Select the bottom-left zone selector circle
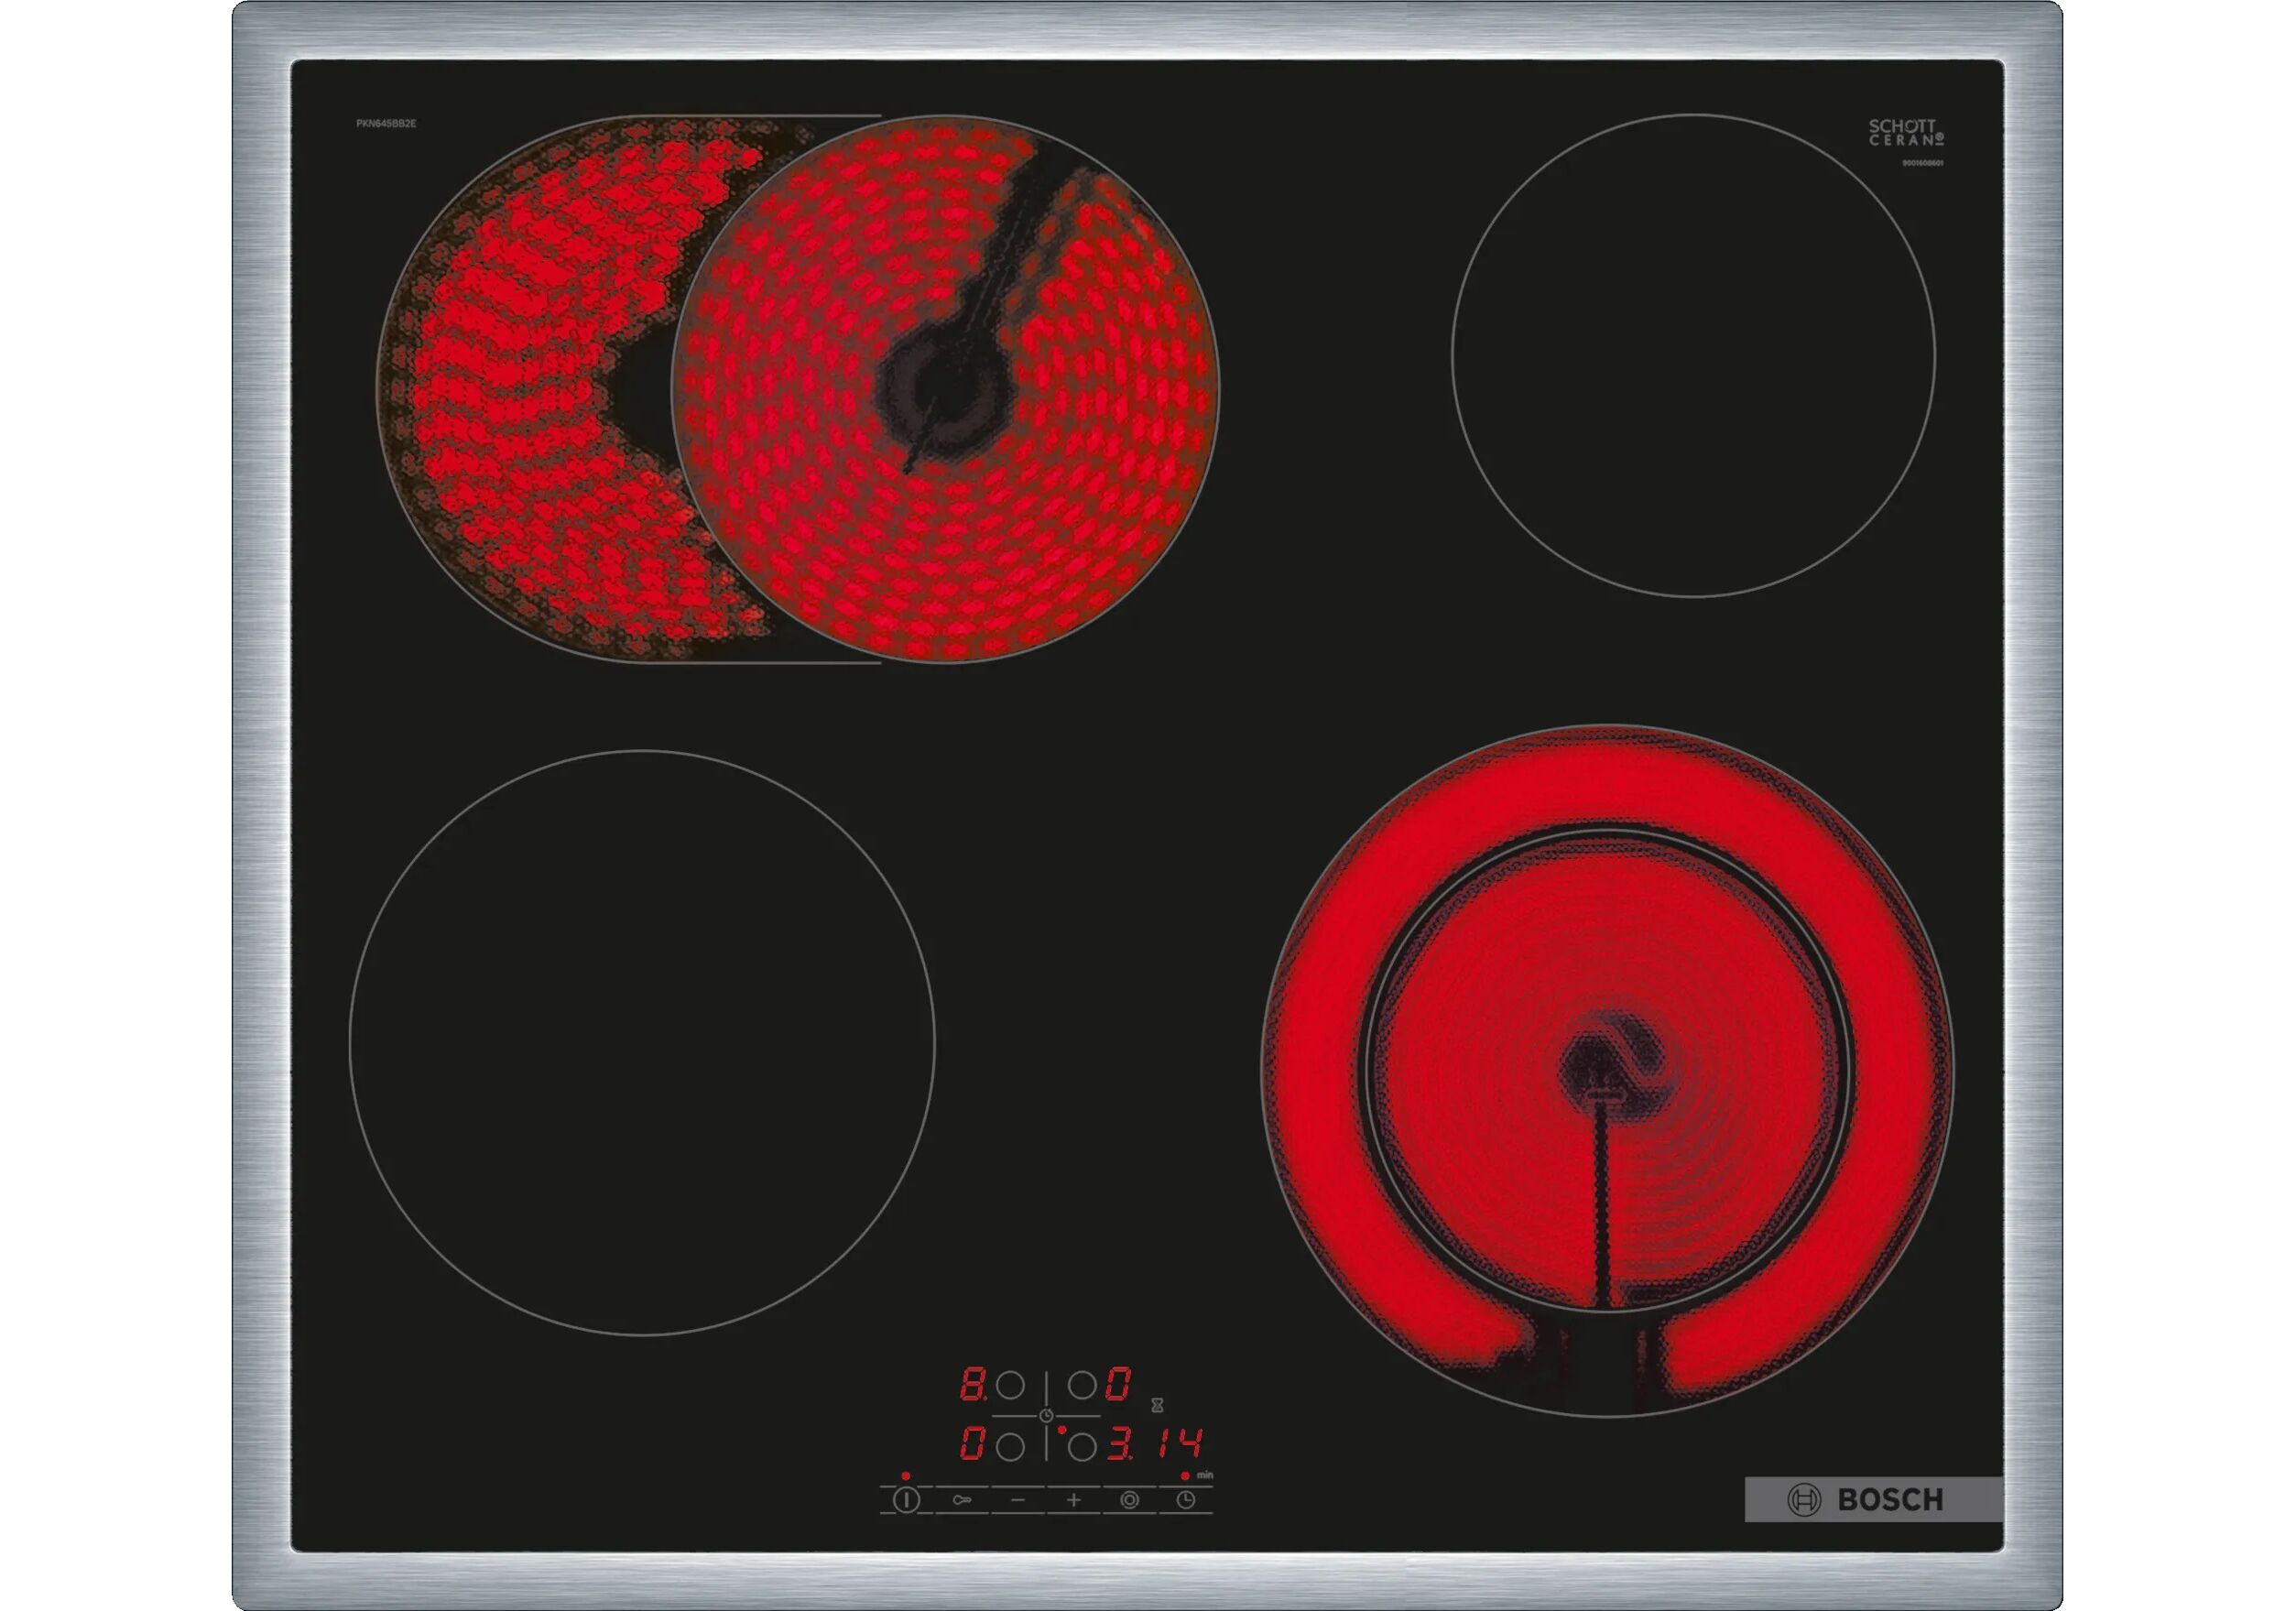This screenshot has height=1611, width=2296. (x=1010, y=1446)
